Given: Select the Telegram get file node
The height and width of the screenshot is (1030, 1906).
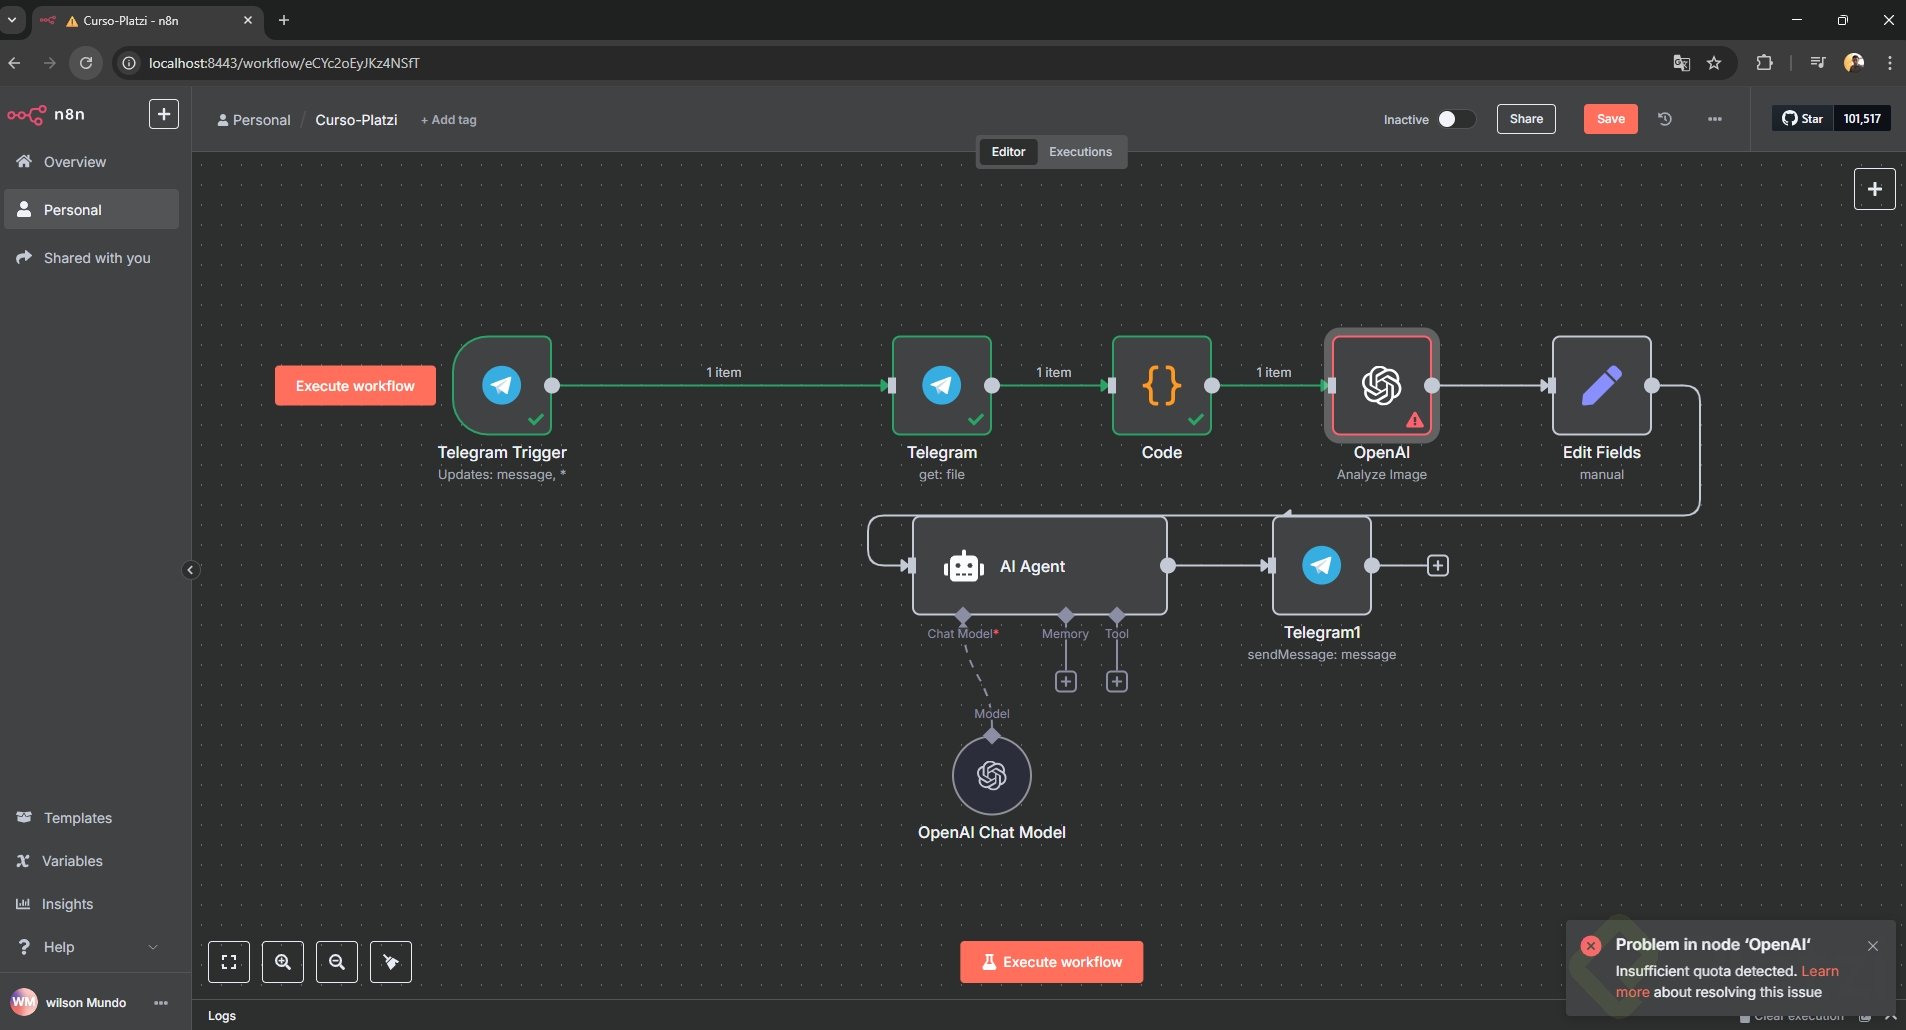Looking at the screenshot, I should tap(942, 385).
